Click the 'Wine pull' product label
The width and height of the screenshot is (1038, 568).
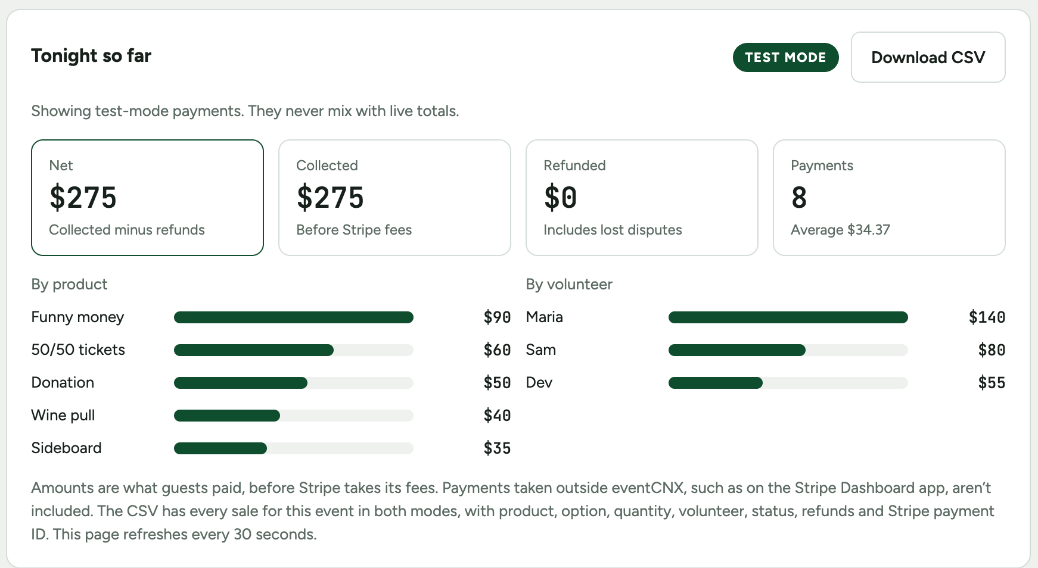63,415
